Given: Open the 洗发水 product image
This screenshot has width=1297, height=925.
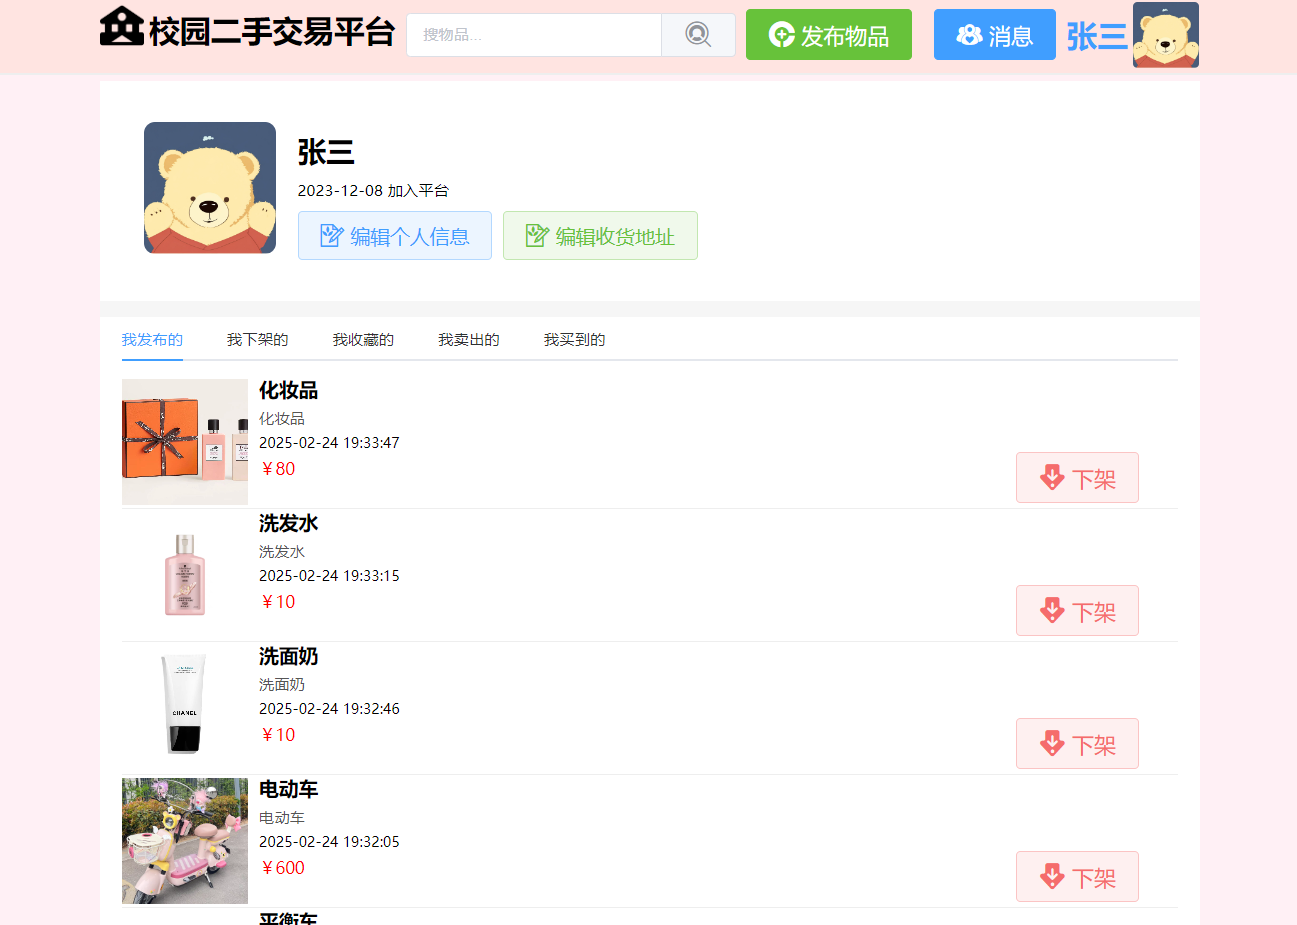Looking at the screenshot, I should coord(185,575).
